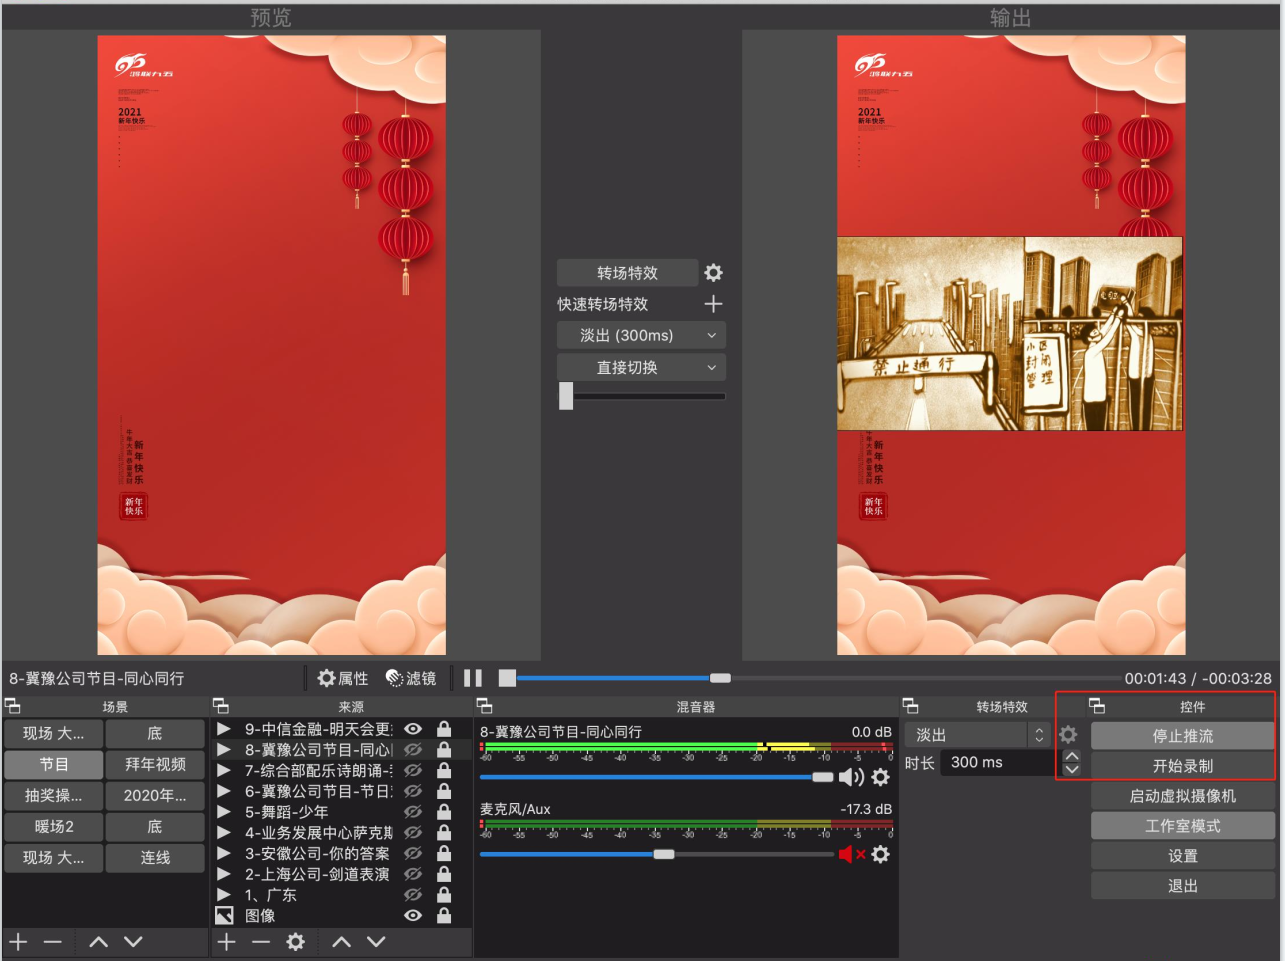
Task: Click the gear icon next to 转场特效 button
Action: [x=713, y=273]
